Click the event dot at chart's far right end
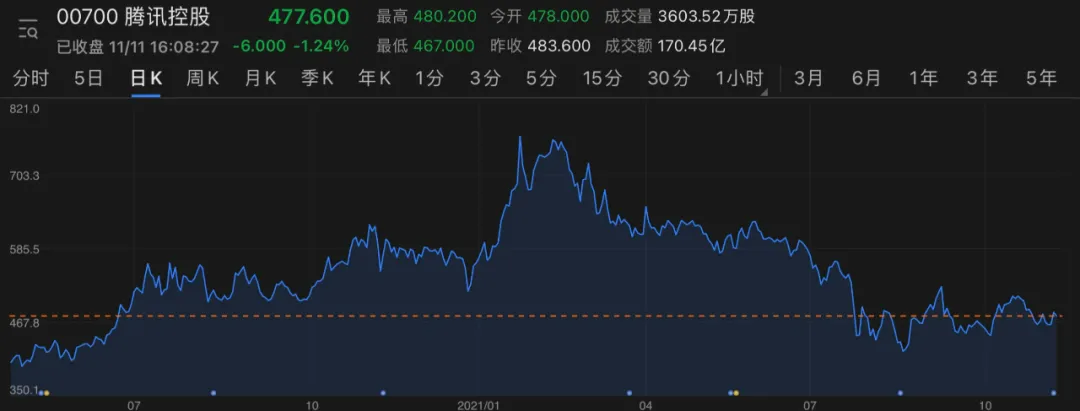Image resolution: width=1080 pixels, height=411 pixels. pyautogui.click(x=1054, y=393)
